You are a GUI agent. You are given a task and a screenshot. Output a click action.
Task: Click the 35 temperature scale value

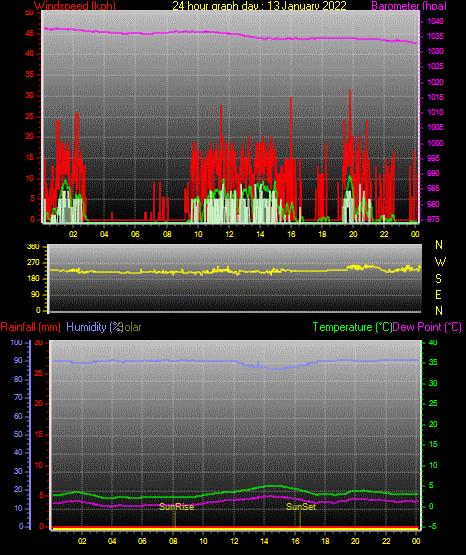point(433,362)
